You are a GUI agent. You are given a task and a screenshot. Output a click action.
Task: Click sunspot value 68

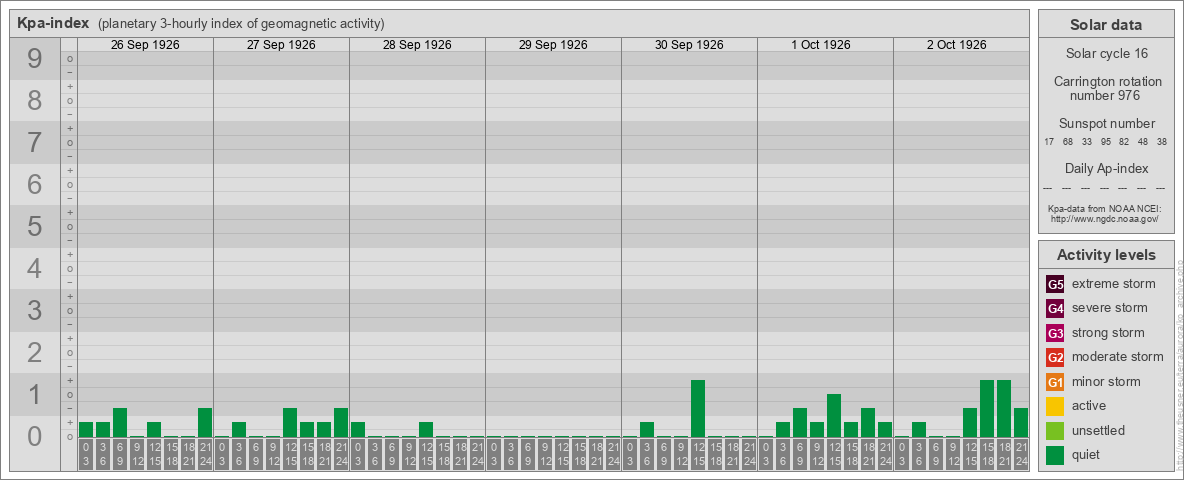coord(1068,142)
